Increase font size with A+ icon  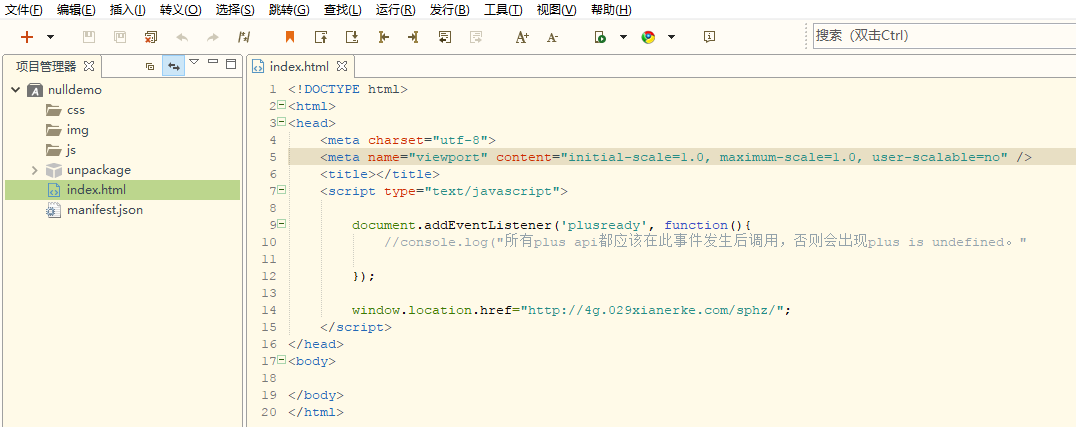[522, 37]
